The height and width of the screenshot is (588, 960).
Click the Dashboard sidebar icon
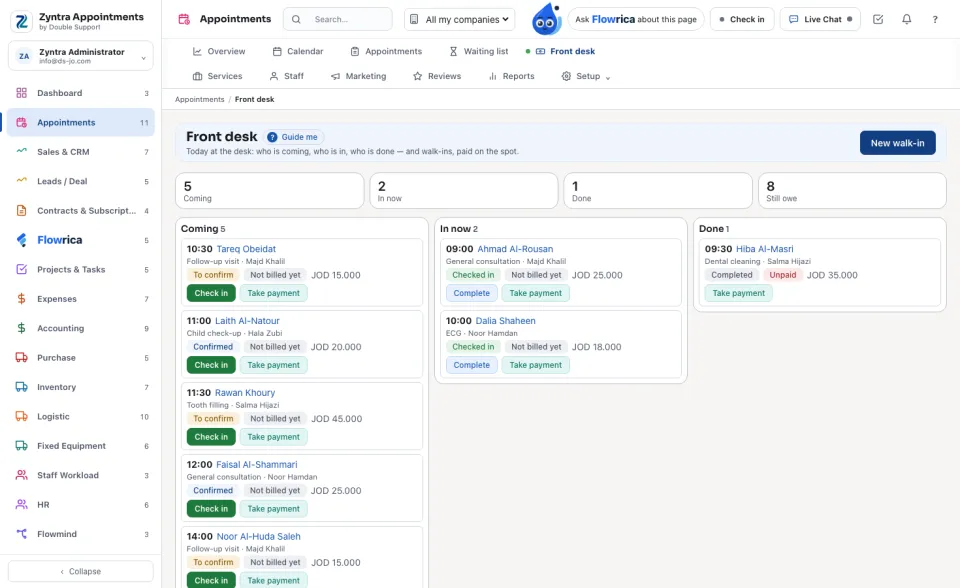[x=21, y=93]
